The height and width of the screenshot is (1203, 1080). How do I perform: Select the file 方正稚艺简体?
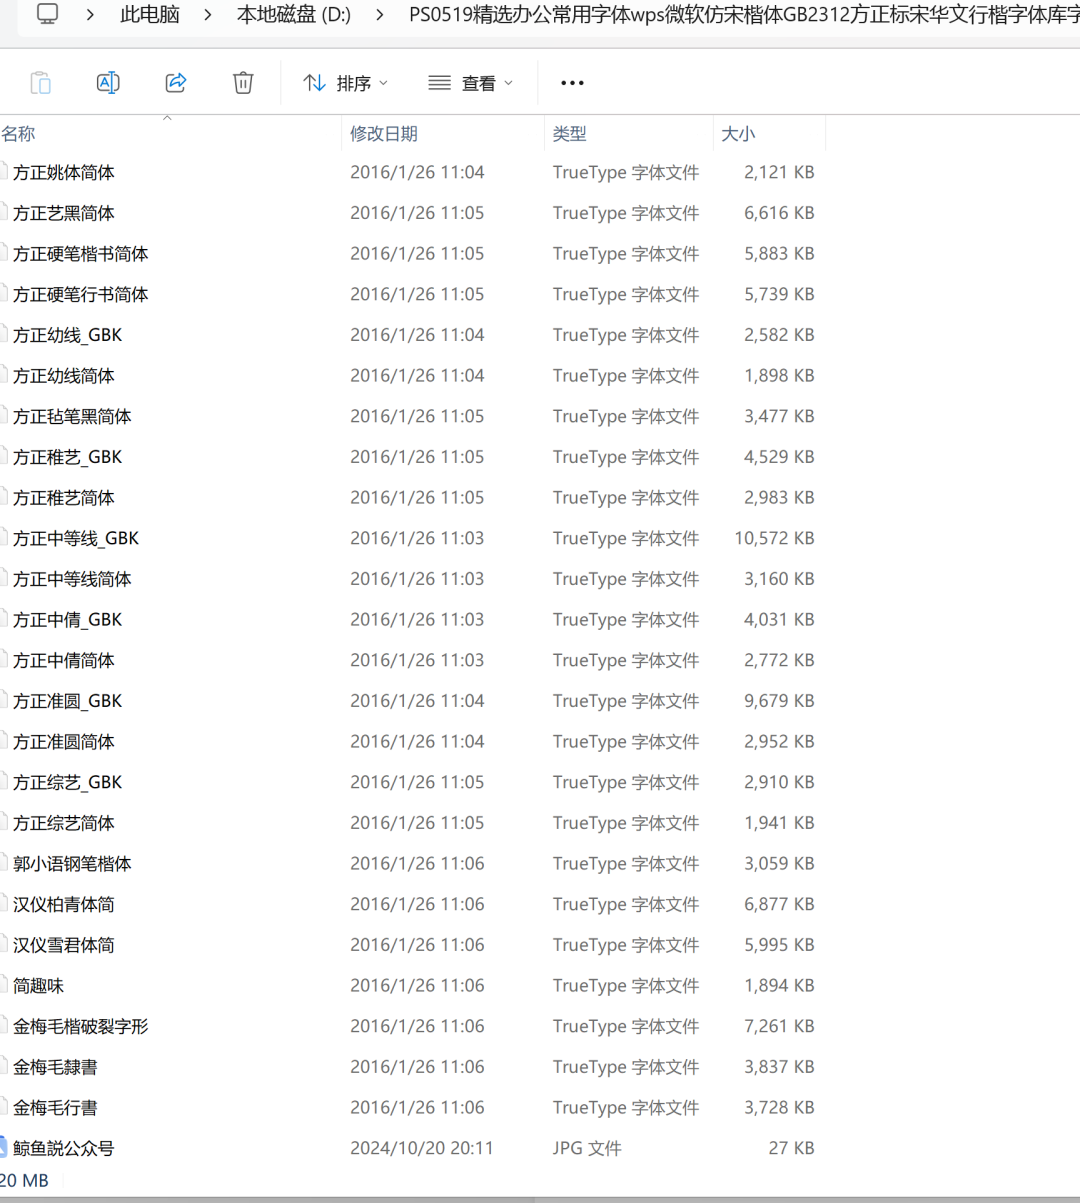coord(64,498)
